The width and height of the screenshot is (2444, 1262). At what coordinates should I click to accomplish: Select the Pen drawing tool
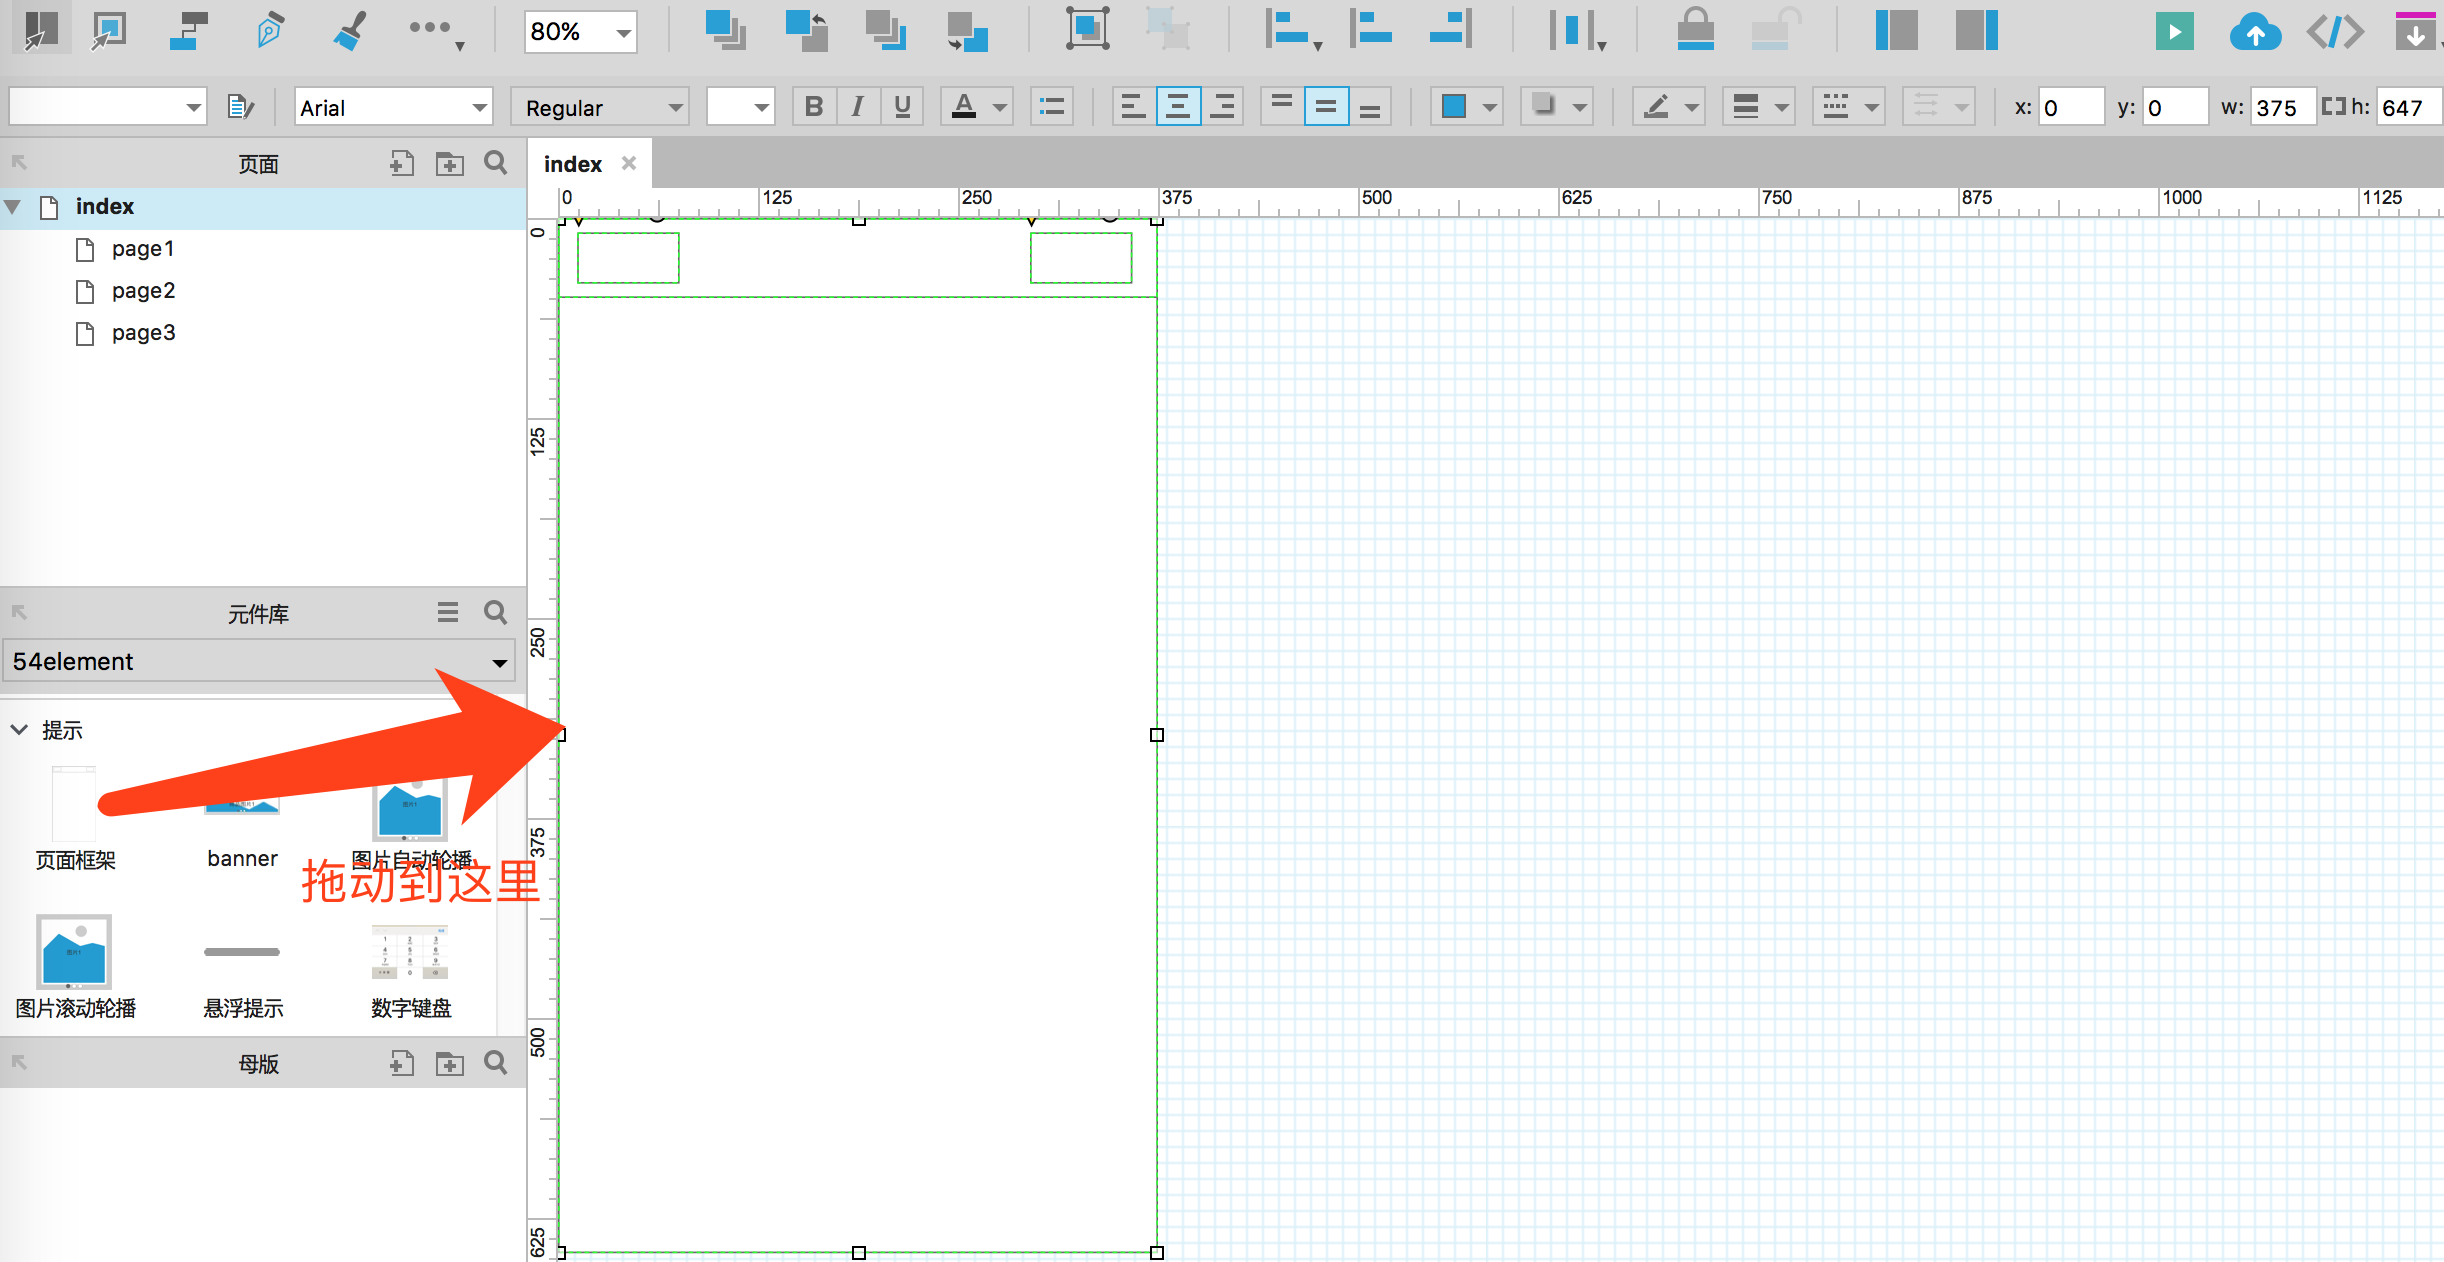[x=269, y=31]
